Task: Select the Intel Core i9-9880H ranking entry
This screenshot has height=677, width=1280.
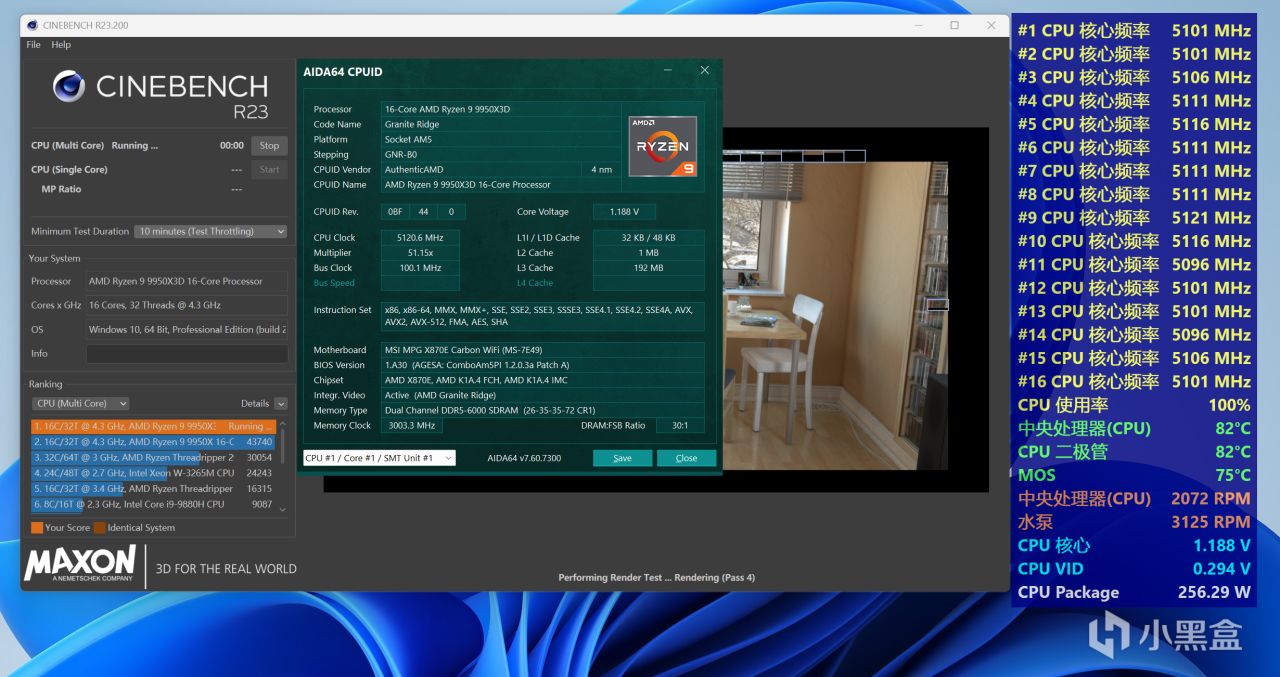Action: (150, 504)
